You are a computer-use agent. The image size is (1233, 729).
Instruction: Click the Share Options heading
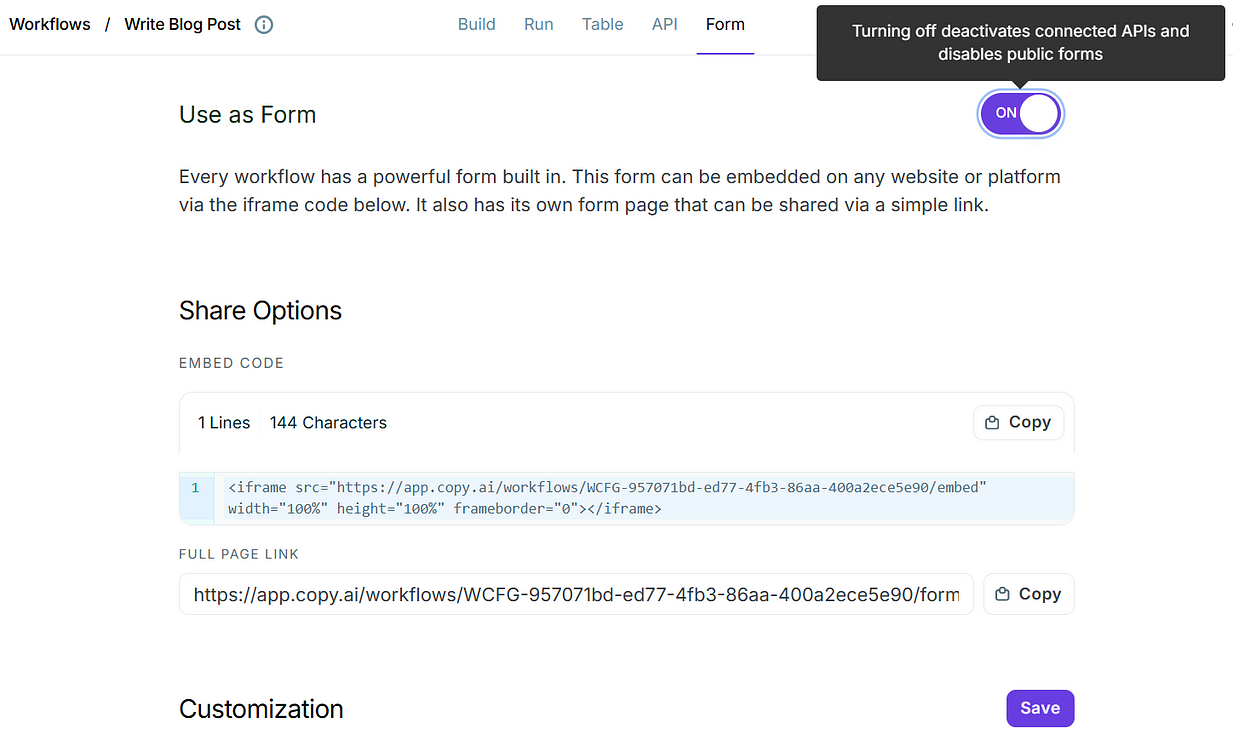(260, 311)
